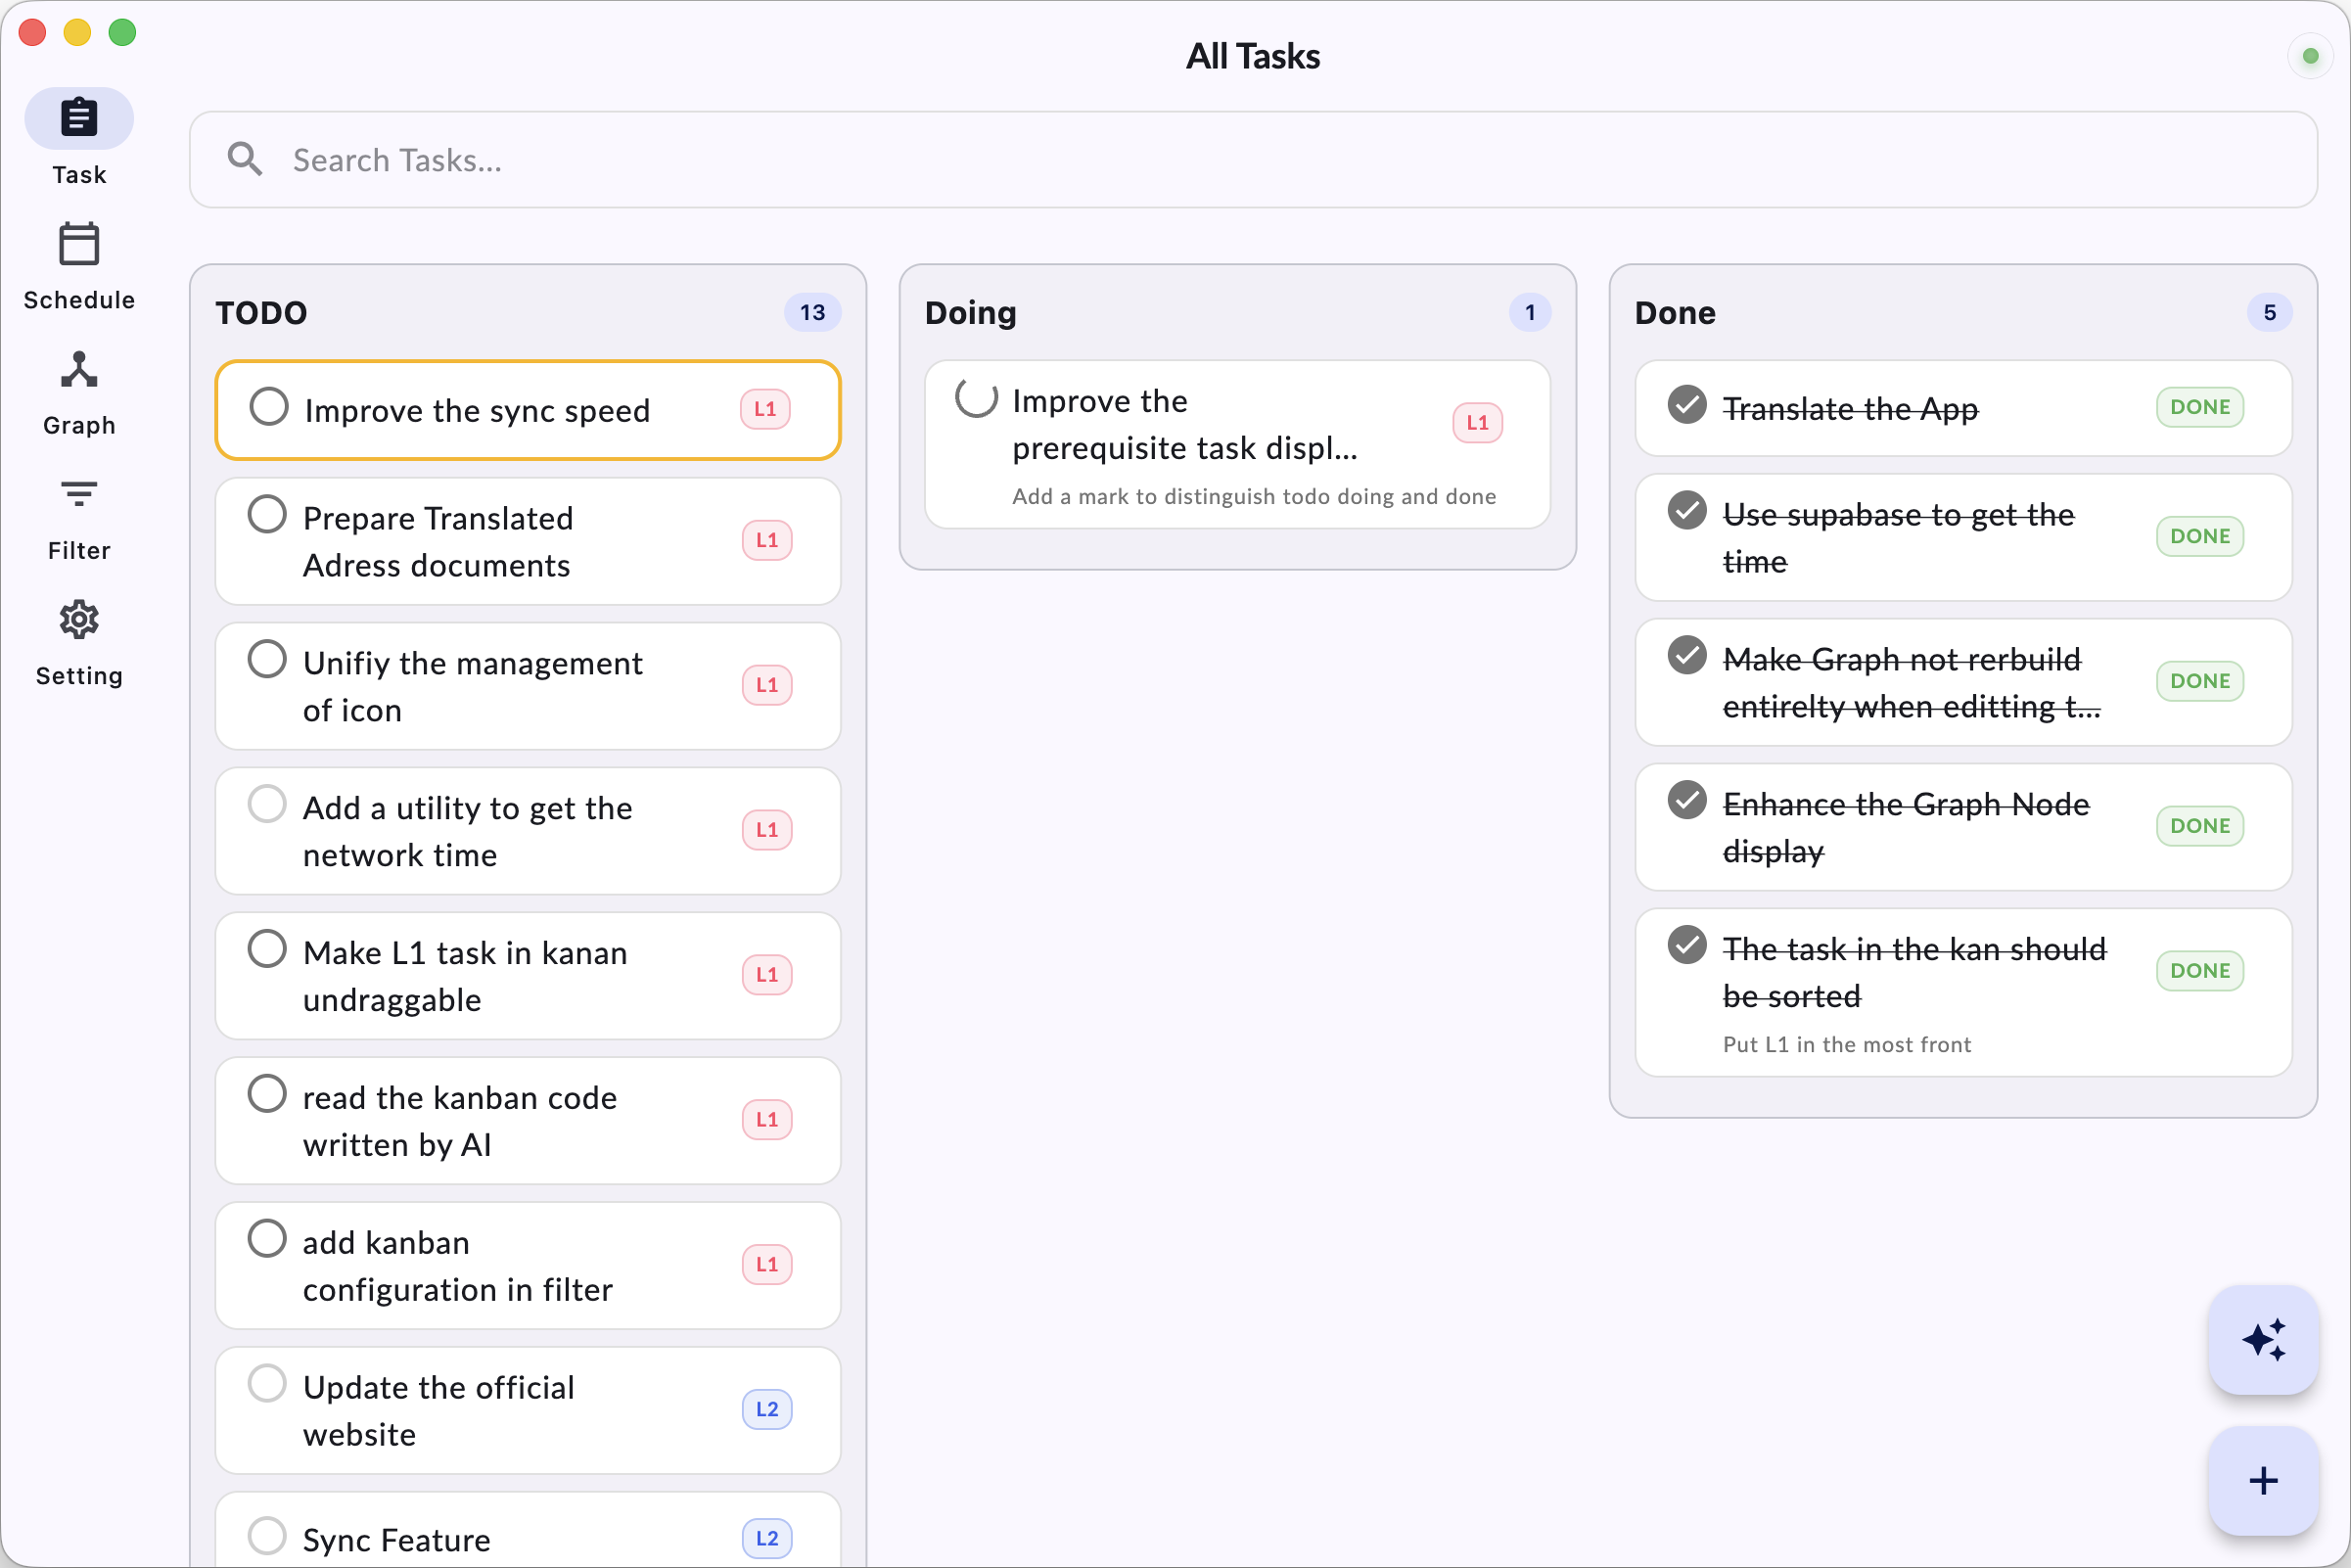Click the plus button to add a task
Screen dimensions: 2351x1568
tap(2263, 1481)
